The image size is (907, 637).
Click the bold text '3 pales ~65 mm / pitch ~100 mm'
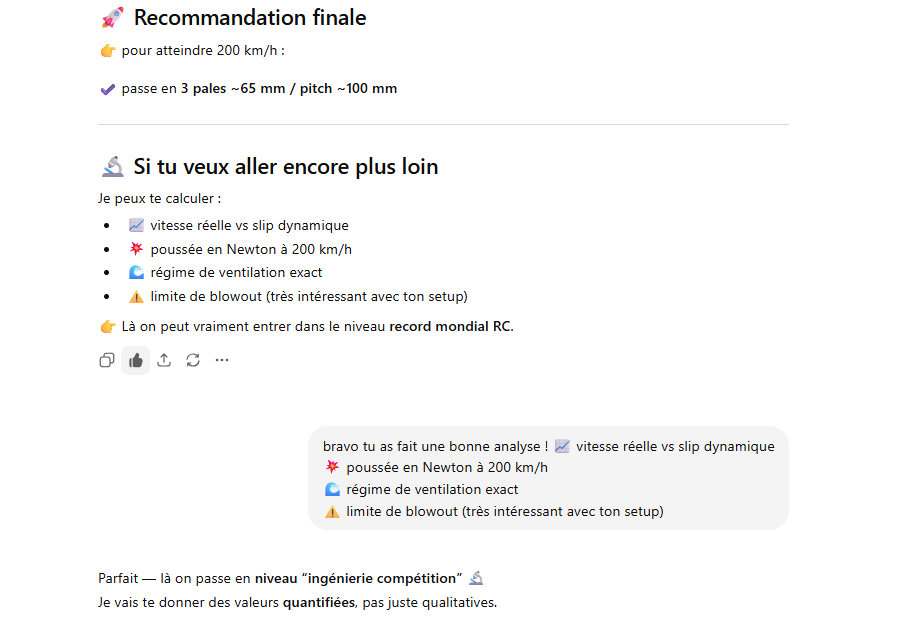(x=288, y=89)
